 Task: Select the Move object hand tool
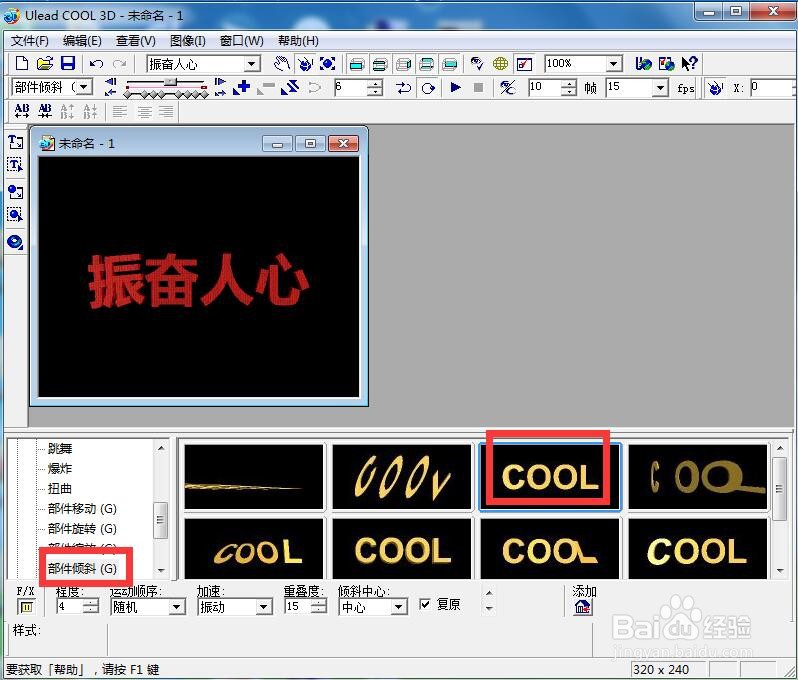click(281, 64)
